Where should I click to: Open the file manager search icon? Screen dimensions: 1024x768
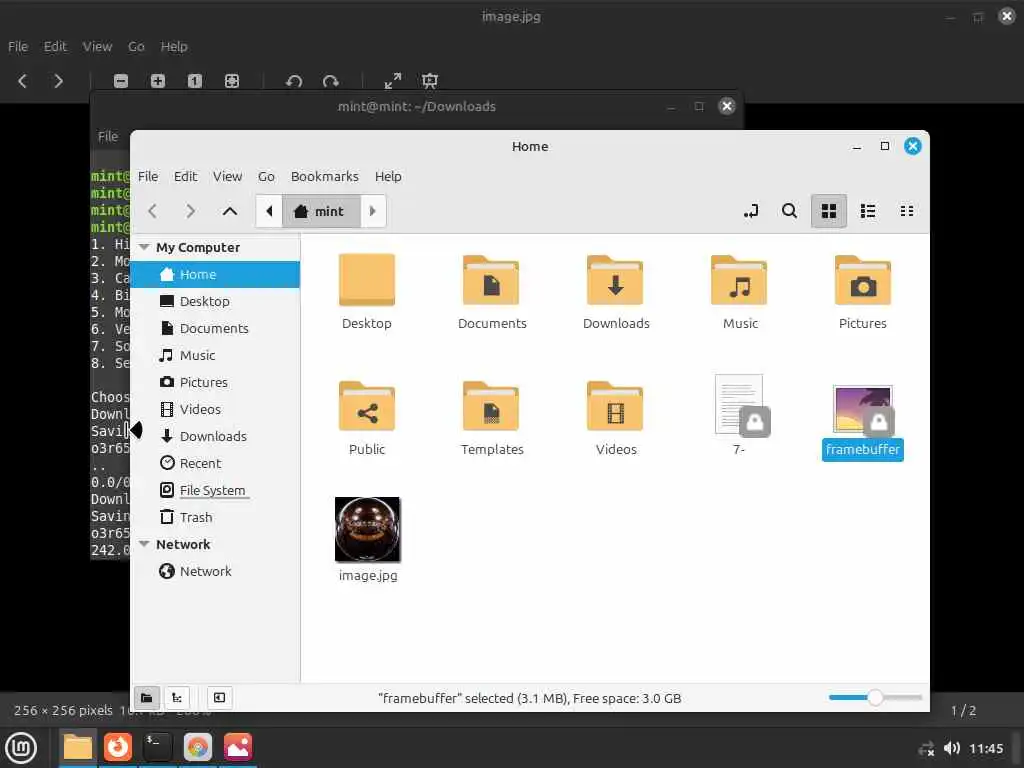[x=790, y=211]
